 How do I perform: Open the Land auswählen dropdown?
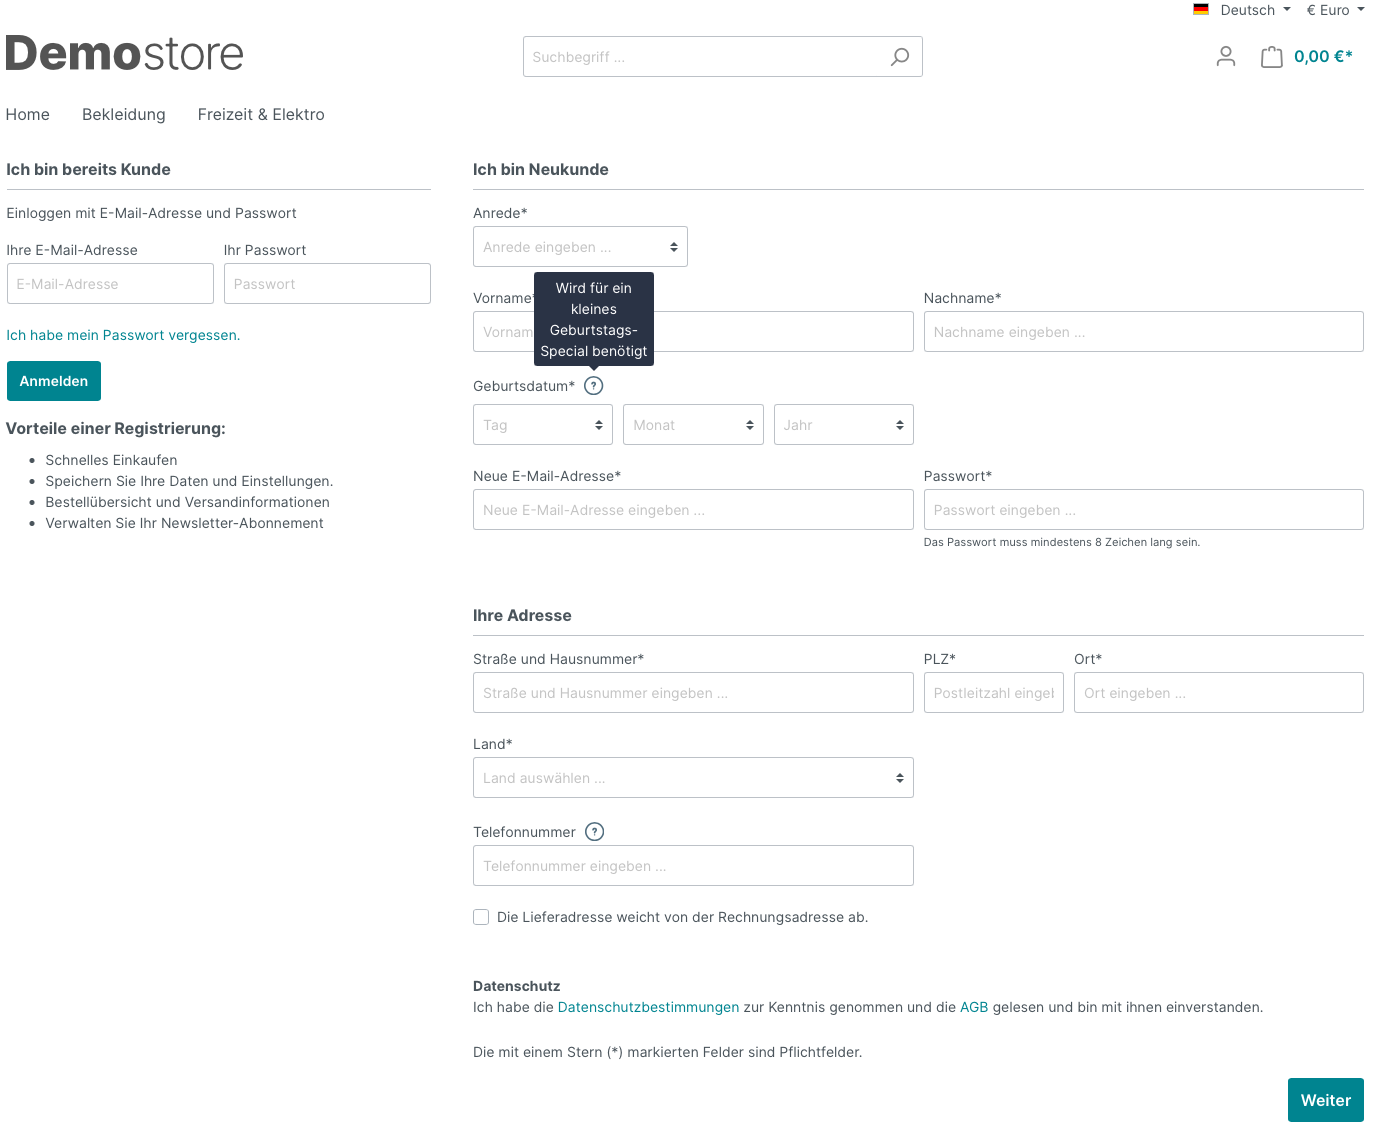click(x=693, y=778)
